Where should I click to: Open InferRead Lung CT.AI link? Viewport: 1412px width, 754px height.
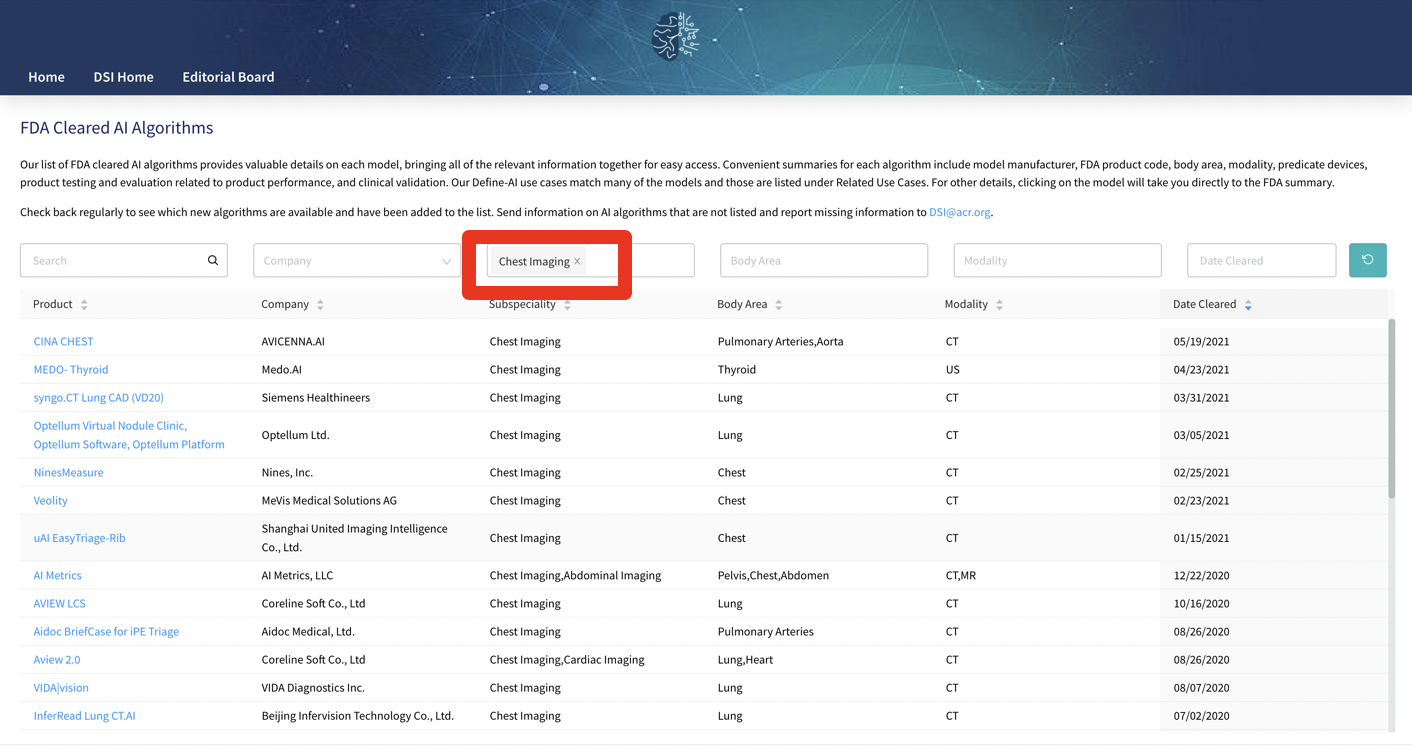pos(84,715)
